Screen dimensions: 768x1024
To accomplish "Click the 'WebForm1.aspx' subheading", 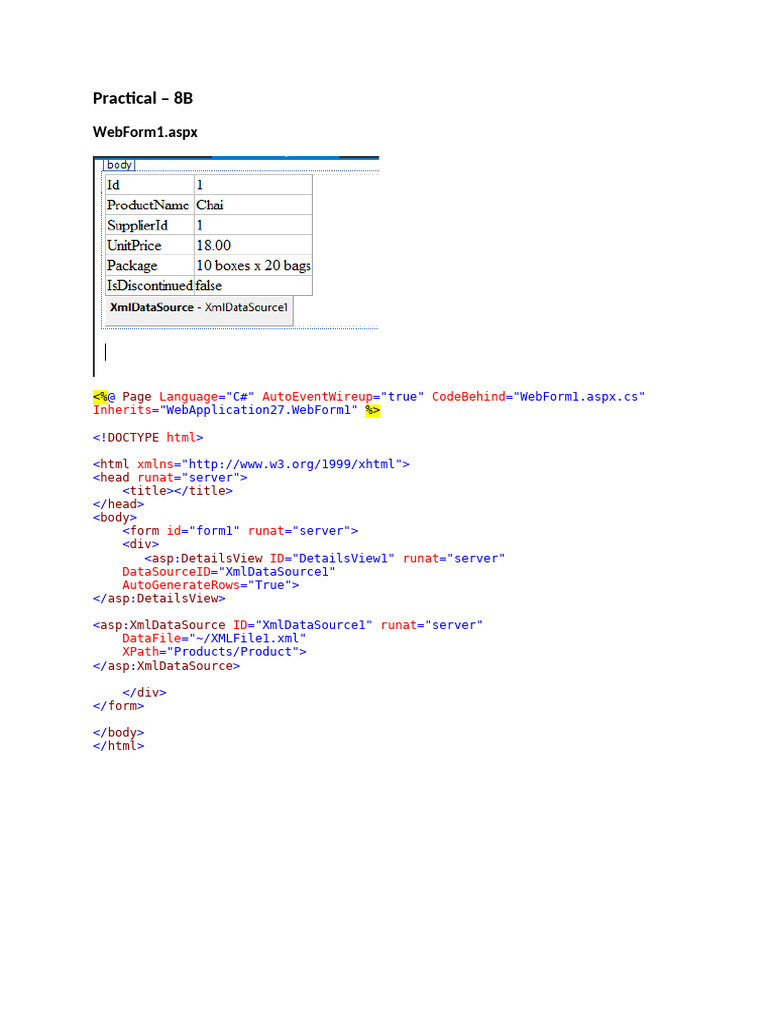I will 145,132.
